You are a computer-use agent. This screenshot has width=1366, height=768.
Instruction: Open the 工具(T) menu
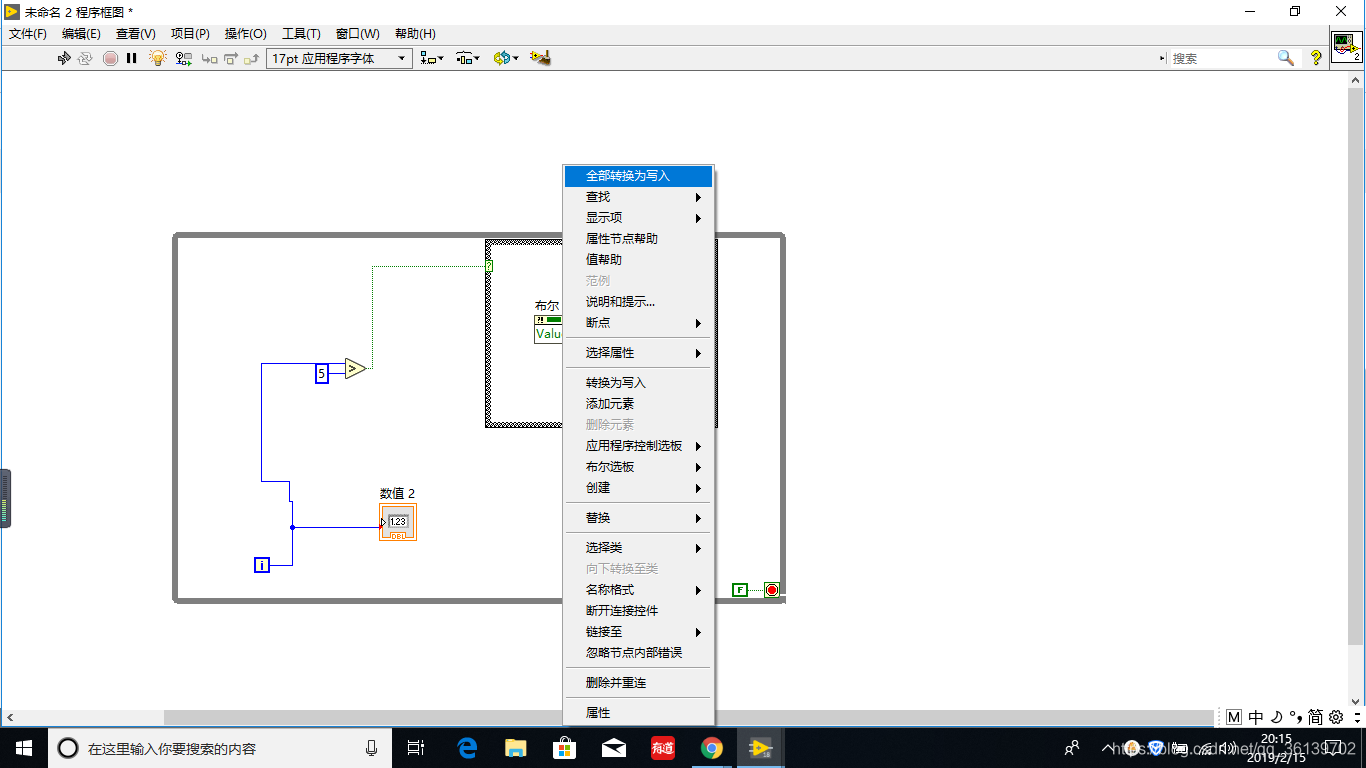(301, 33)
